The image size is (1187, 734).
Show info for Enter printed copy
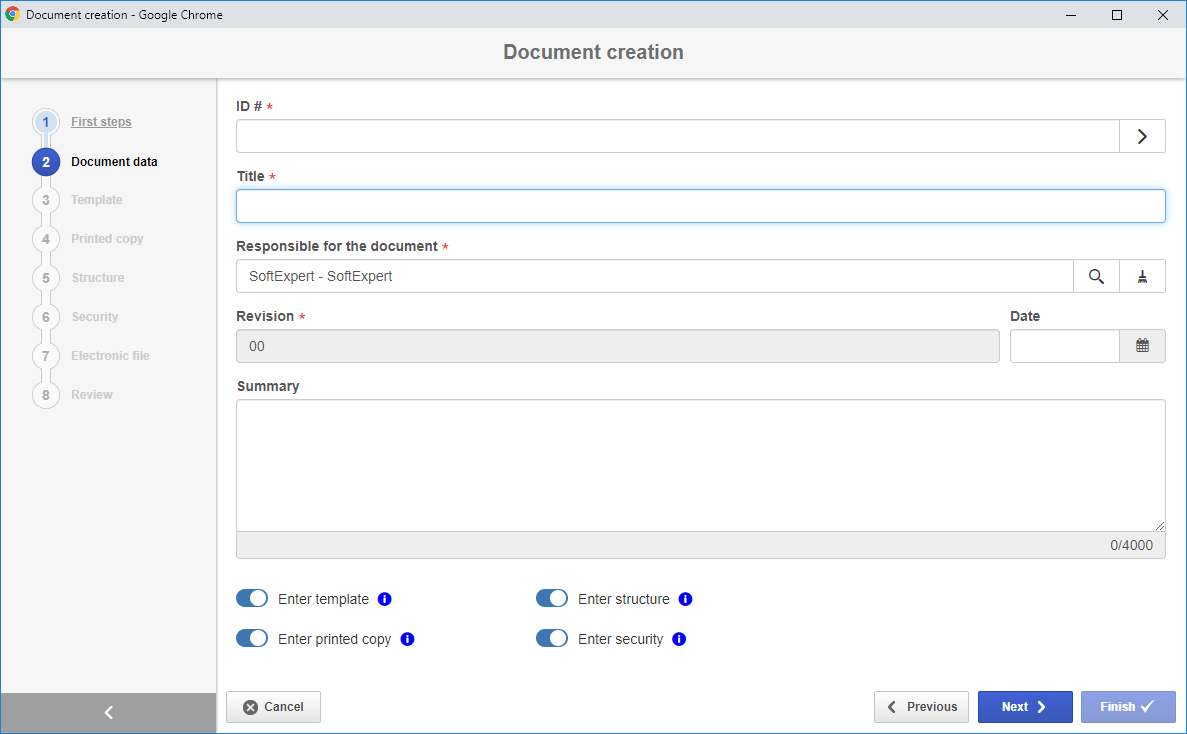pos(407,639)
